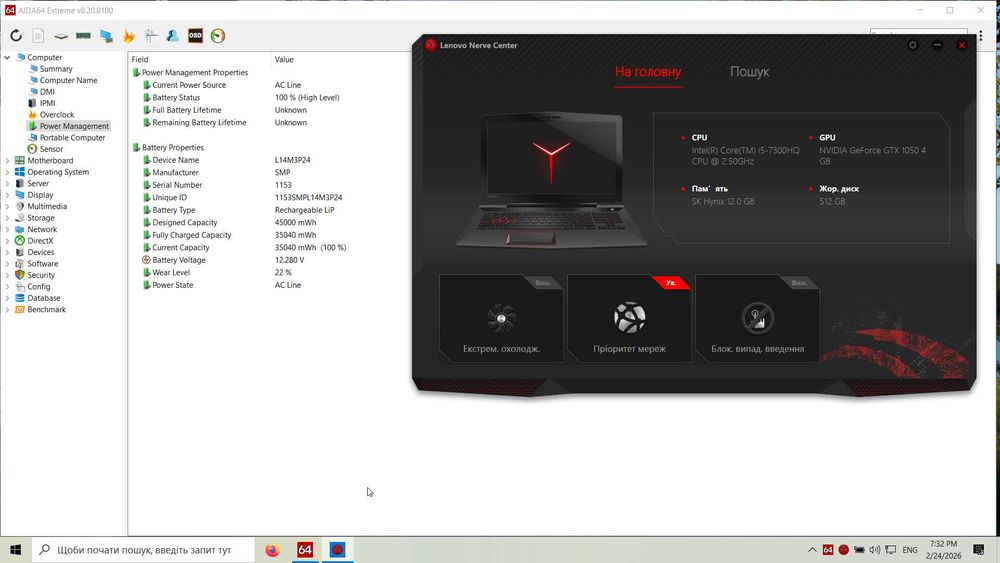Expand the Multimedia tree node
Viewport: 1000px width, 563px height.
(x=7, y=207)
